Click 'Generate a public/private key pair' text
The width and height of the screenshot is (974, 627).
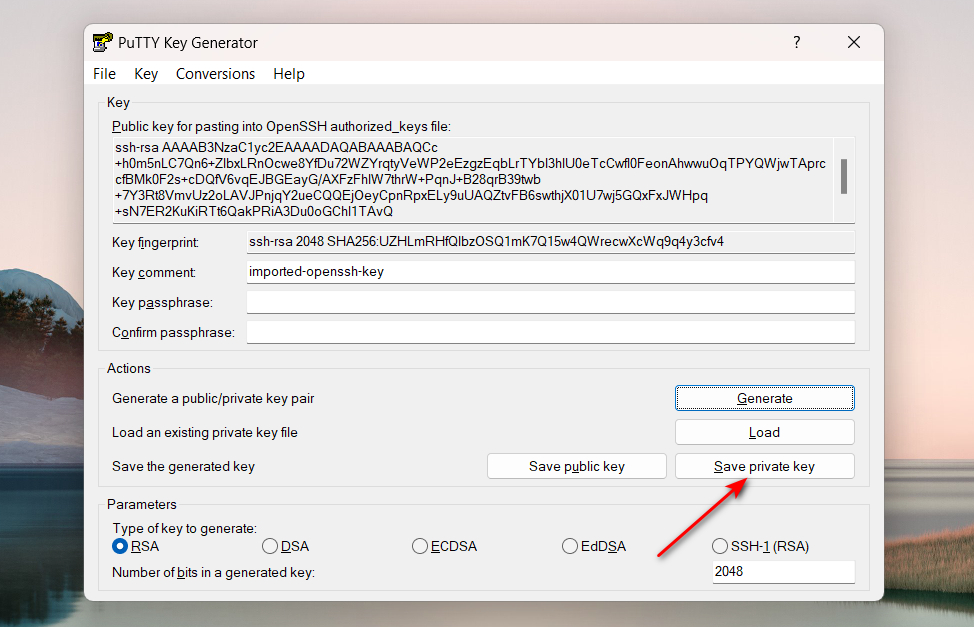(x=213, y=398)
